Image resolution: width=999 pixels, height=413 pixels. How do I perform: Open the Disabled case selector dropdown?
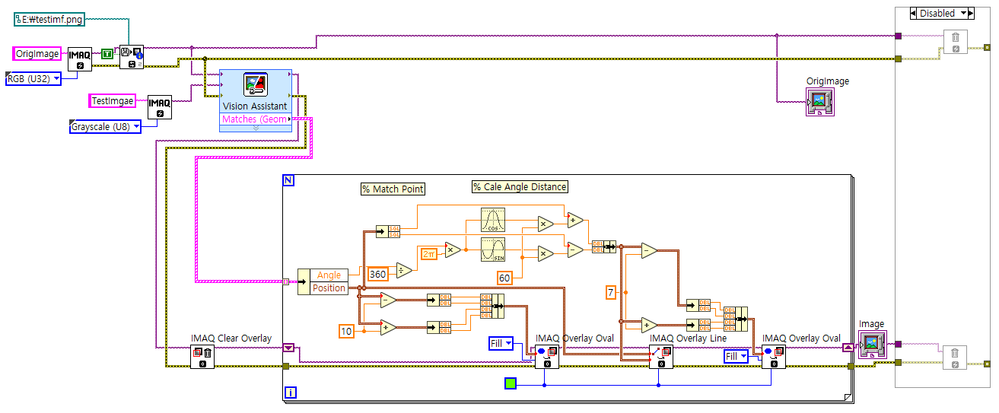(x=937, y=13)
